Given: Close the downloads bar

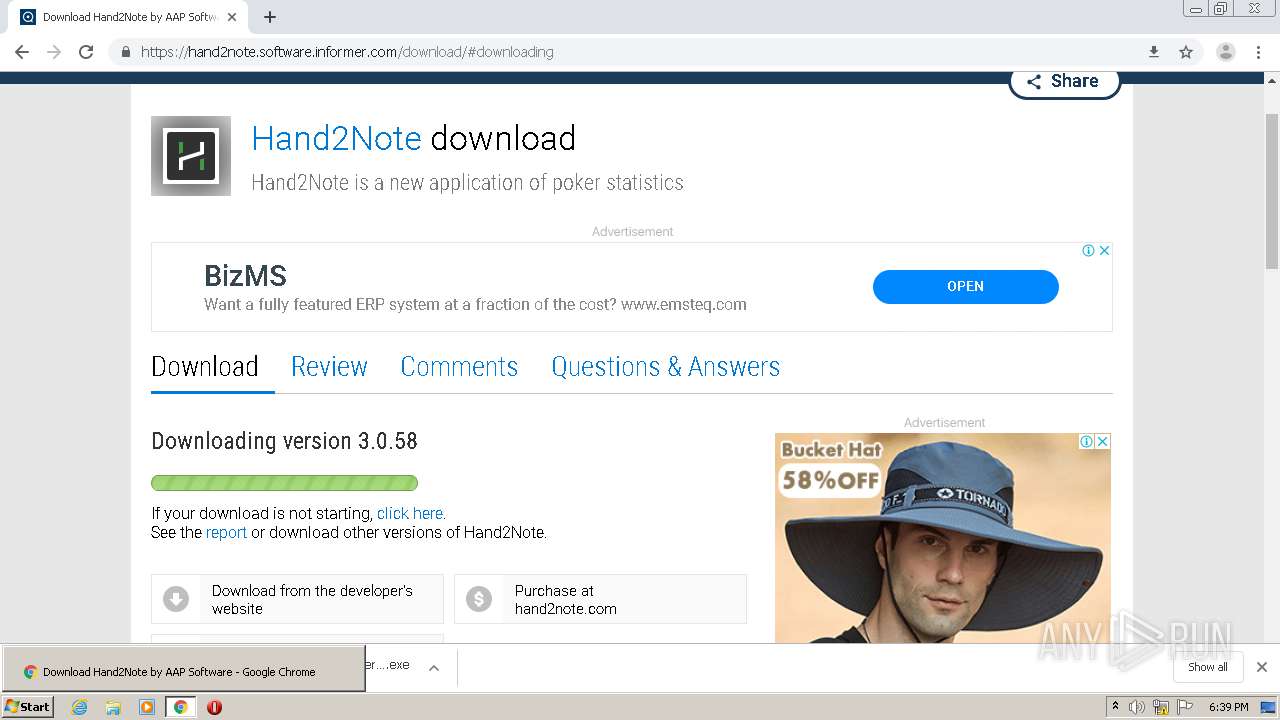Looking at the screenshot, I should coord(1262,667).
